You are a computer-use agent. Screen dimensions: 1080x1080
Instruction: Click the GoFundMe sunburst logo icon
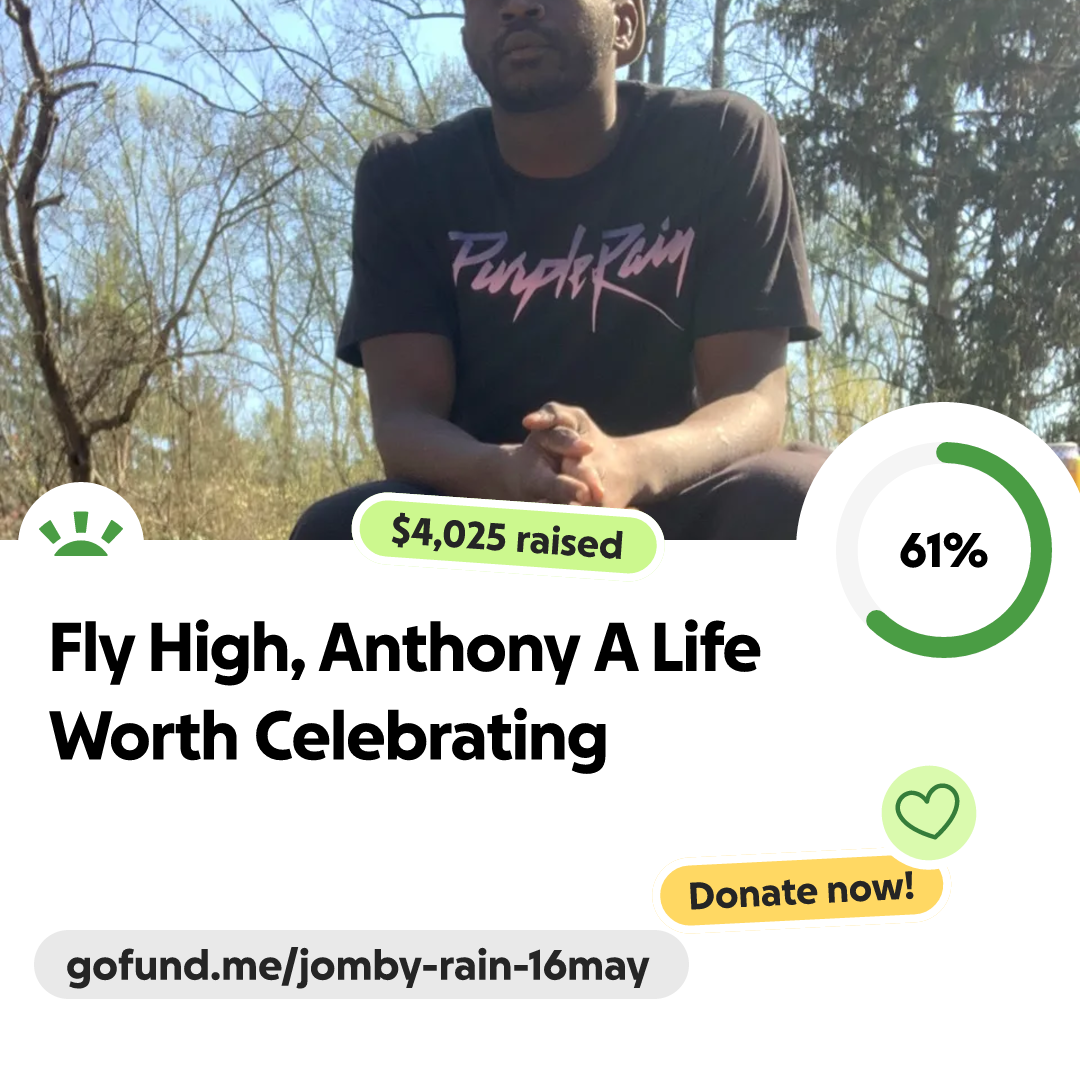81,534
